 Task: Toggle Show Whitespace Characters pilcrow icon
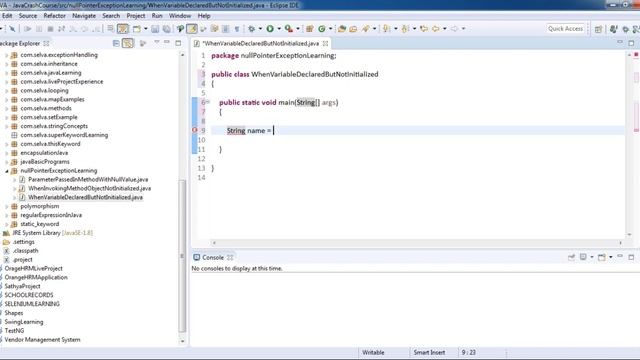[237, 29]
